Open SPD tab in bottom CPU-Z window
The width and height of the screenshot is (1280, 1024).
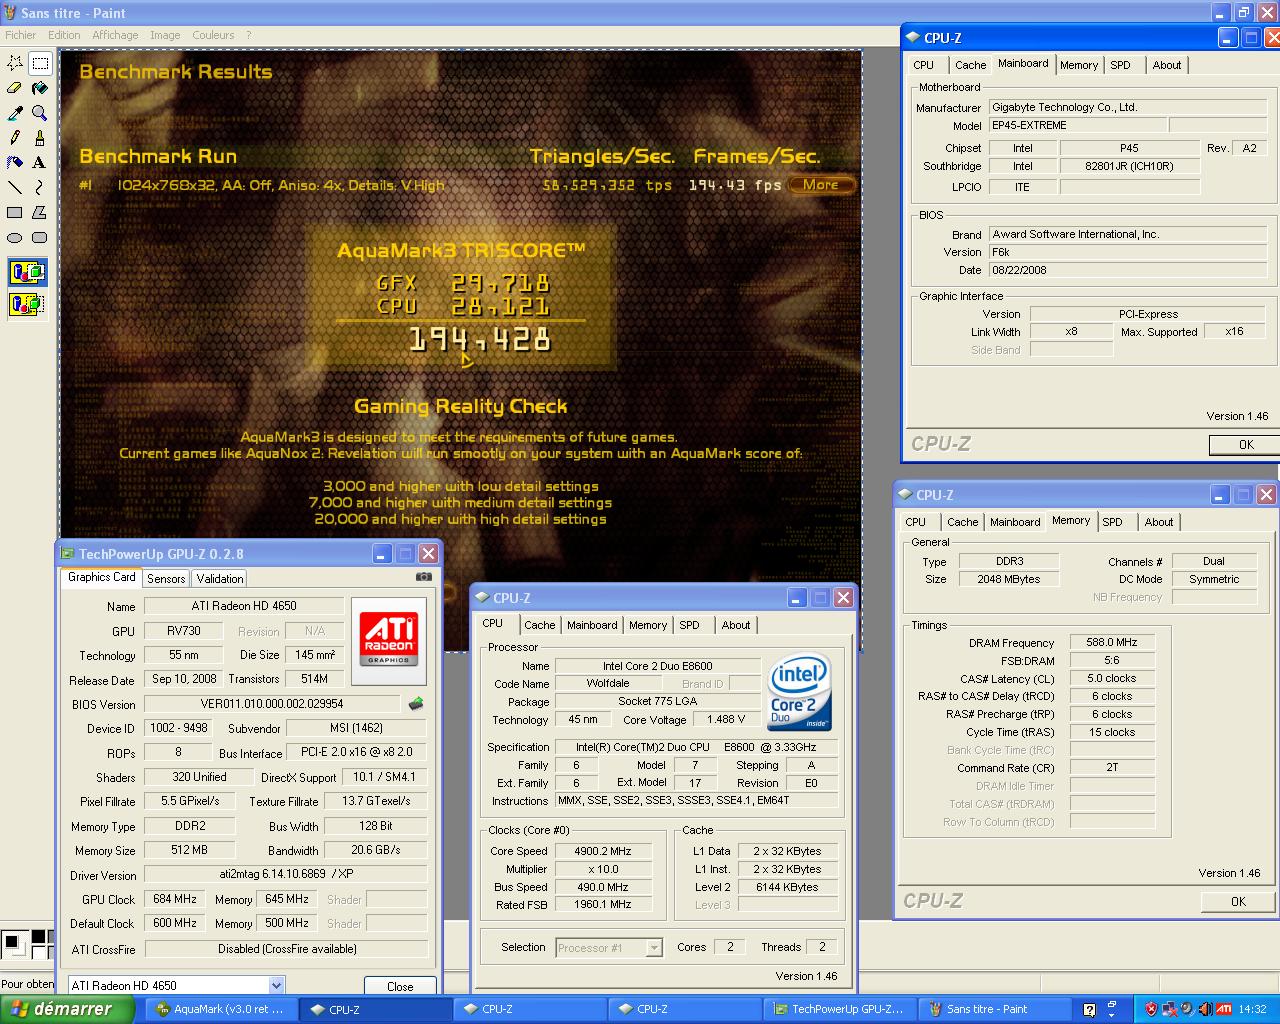click(690, 625)
